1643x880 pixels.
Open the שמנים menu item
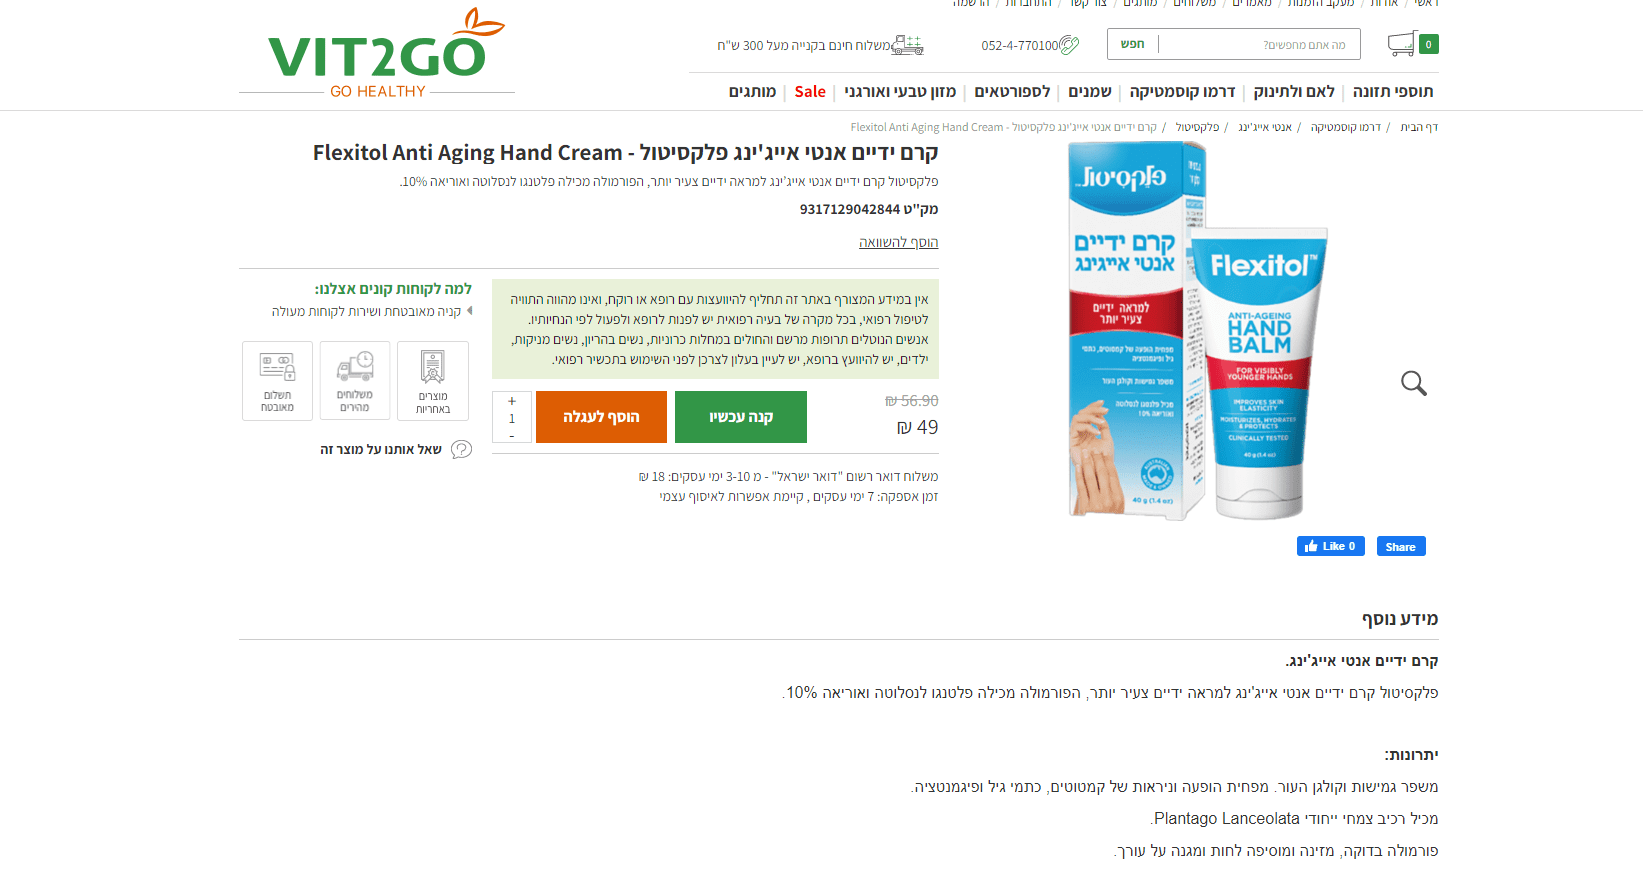click(x=1090, y=92)
